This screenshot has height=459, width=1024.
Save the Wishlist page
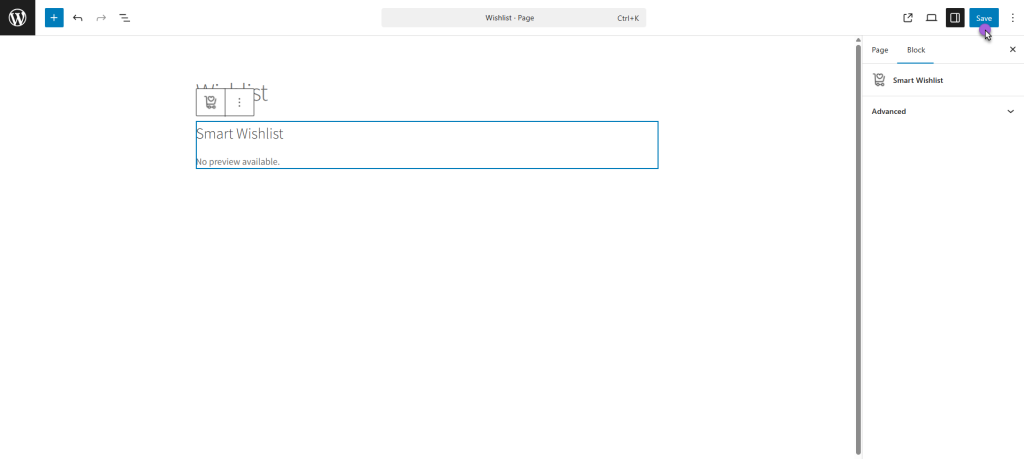983,18
